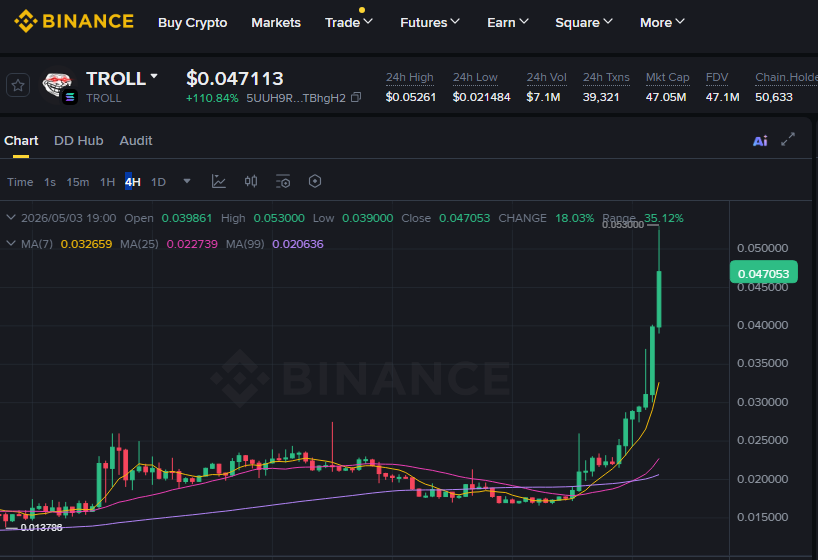The height and width of the screenshot is (560, 818).
Task: Switch to the Chart tab
Action: coord(21,140)
